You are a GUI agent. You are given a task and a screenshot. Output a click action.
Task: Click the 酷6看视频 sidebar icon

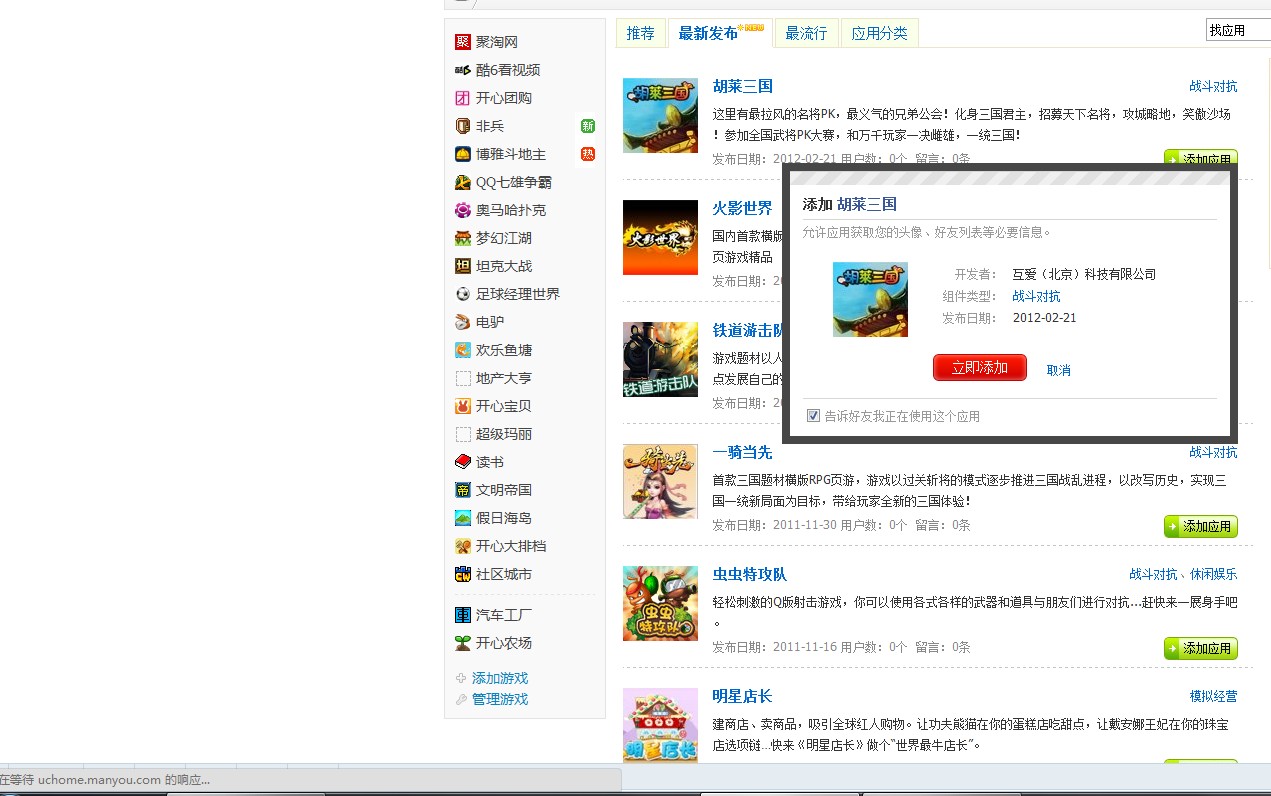462,70
